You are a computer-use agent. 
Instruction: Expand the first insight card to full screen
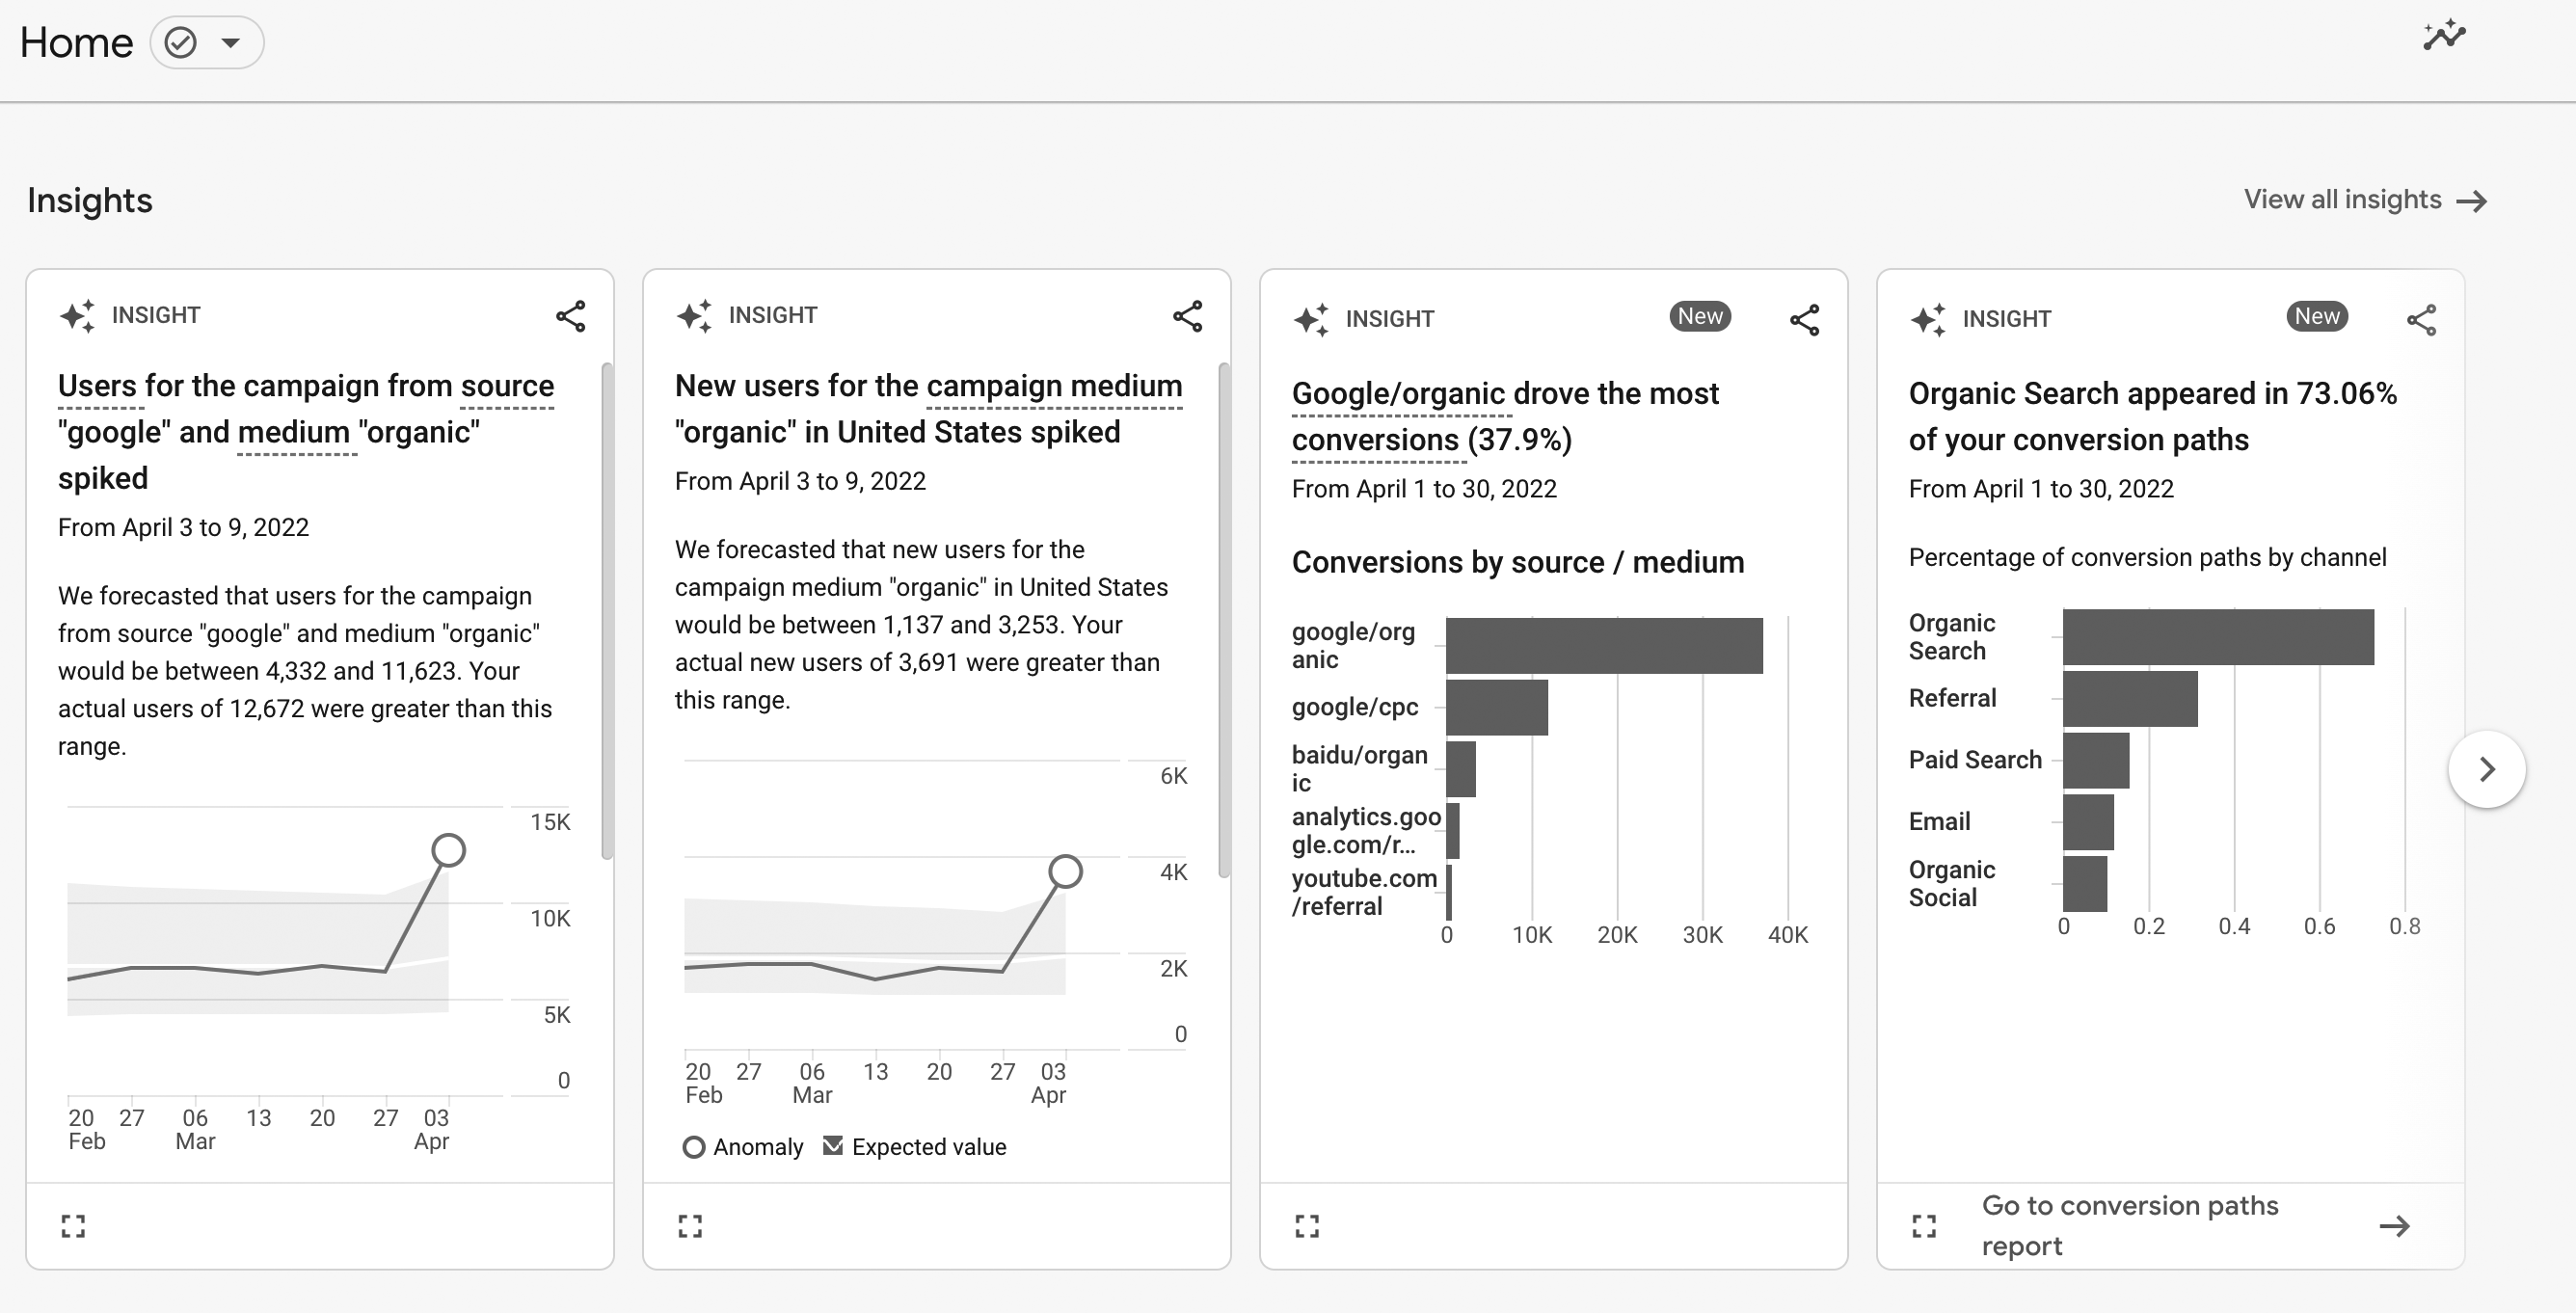pos(73,1222)
